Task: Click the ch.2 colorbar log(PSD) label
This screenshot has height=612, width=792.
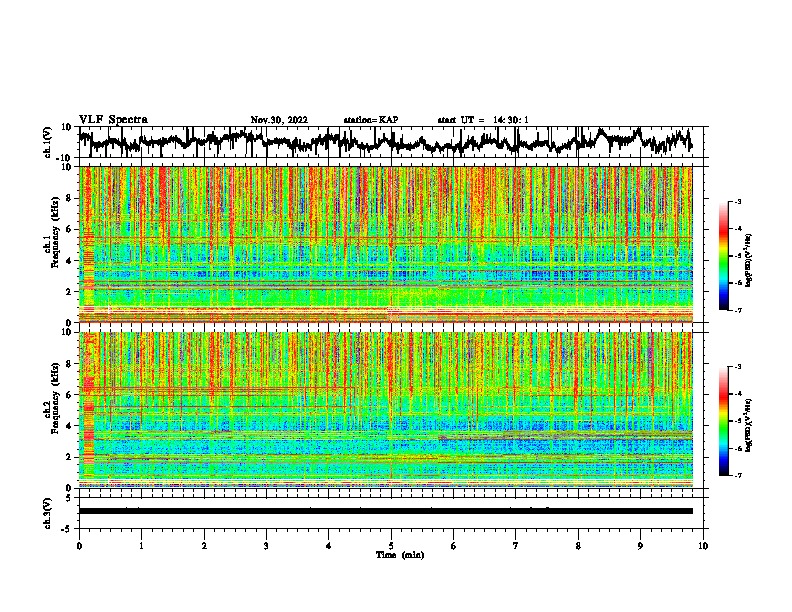Action: point(749,426)
